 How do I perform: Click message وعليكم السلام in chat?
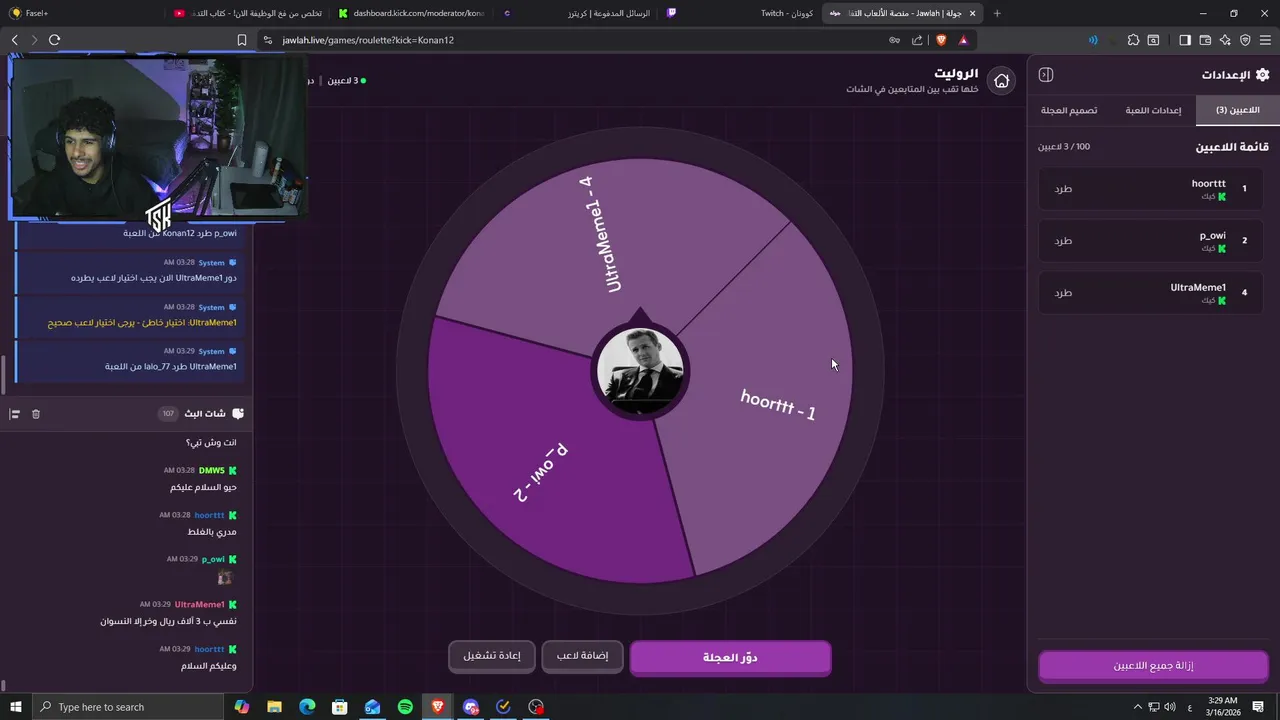(208, 666)
